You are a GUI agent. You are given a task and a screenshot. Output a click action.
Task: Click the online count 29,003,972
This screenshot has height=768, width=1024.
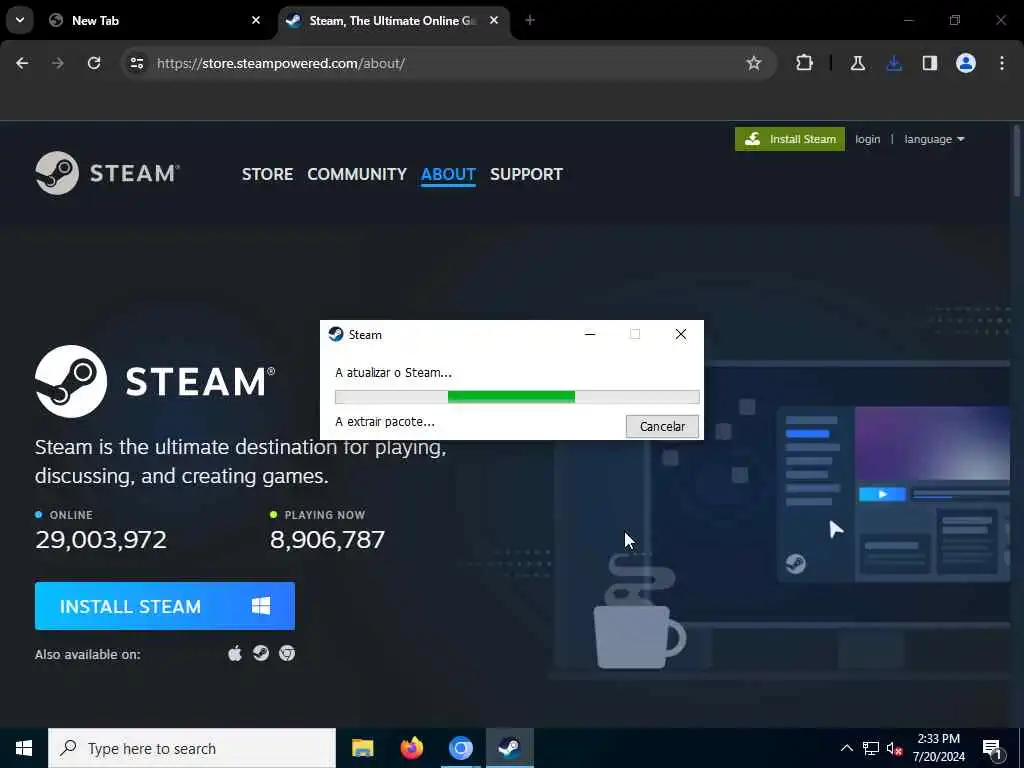pyautogui.click(x=101, y=539)
